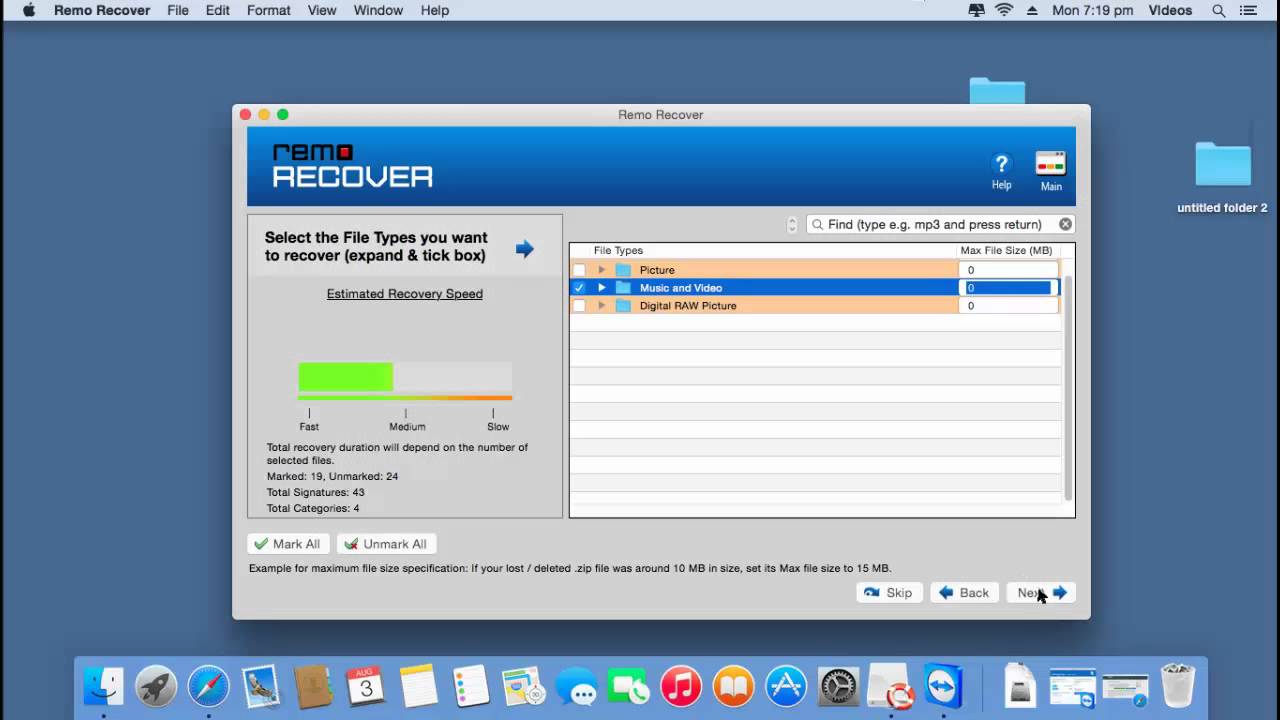Screen dimensions: 1280x720
Task: Open the Mail app in the dock
Action: [x=261, y=686]
